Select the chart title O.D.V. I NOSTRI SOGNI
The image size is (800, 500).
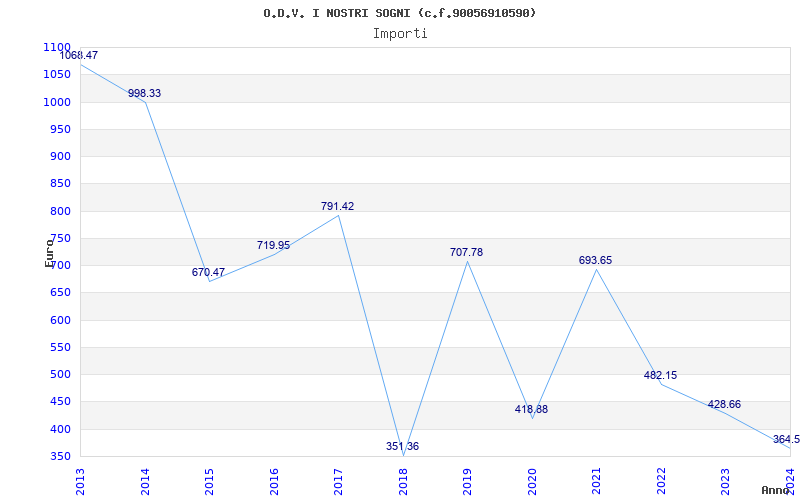coord(399,13)
